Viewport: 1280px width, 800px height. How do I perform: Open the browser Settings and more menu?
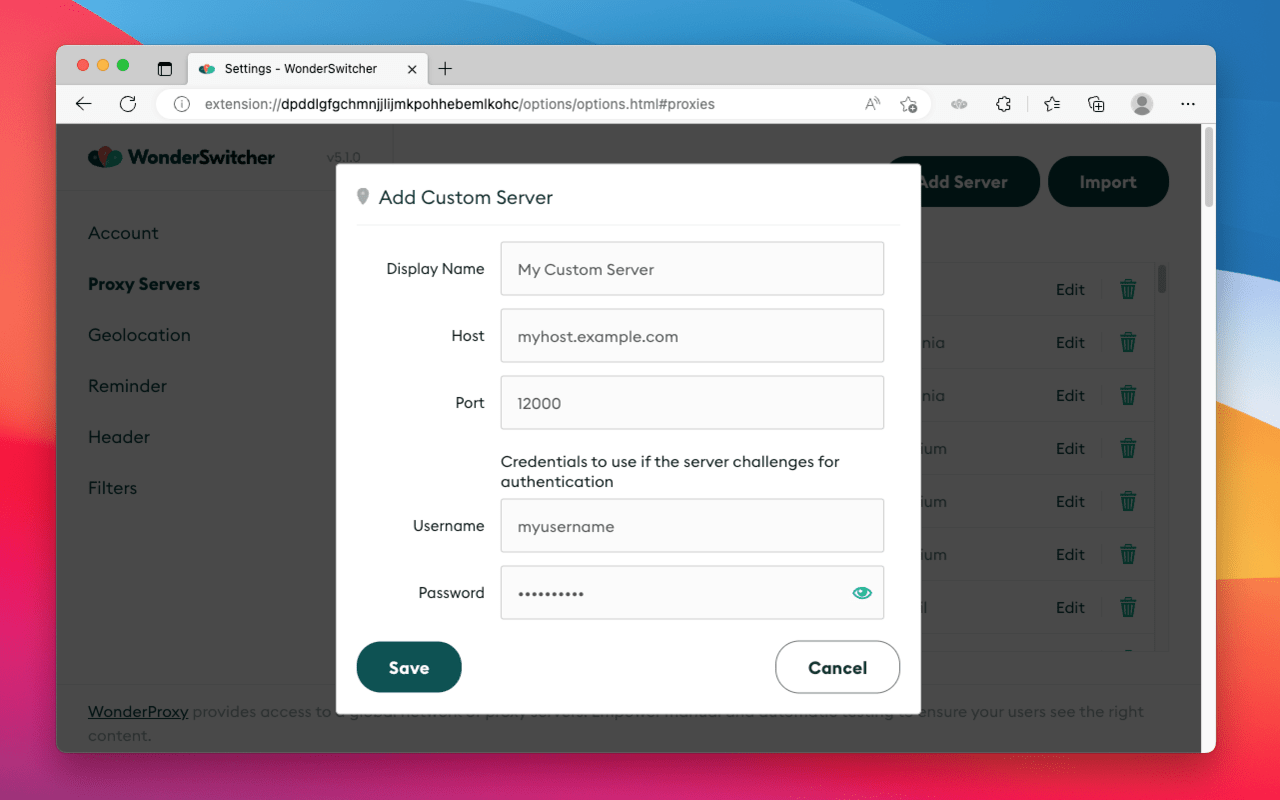coord(1188,104)
